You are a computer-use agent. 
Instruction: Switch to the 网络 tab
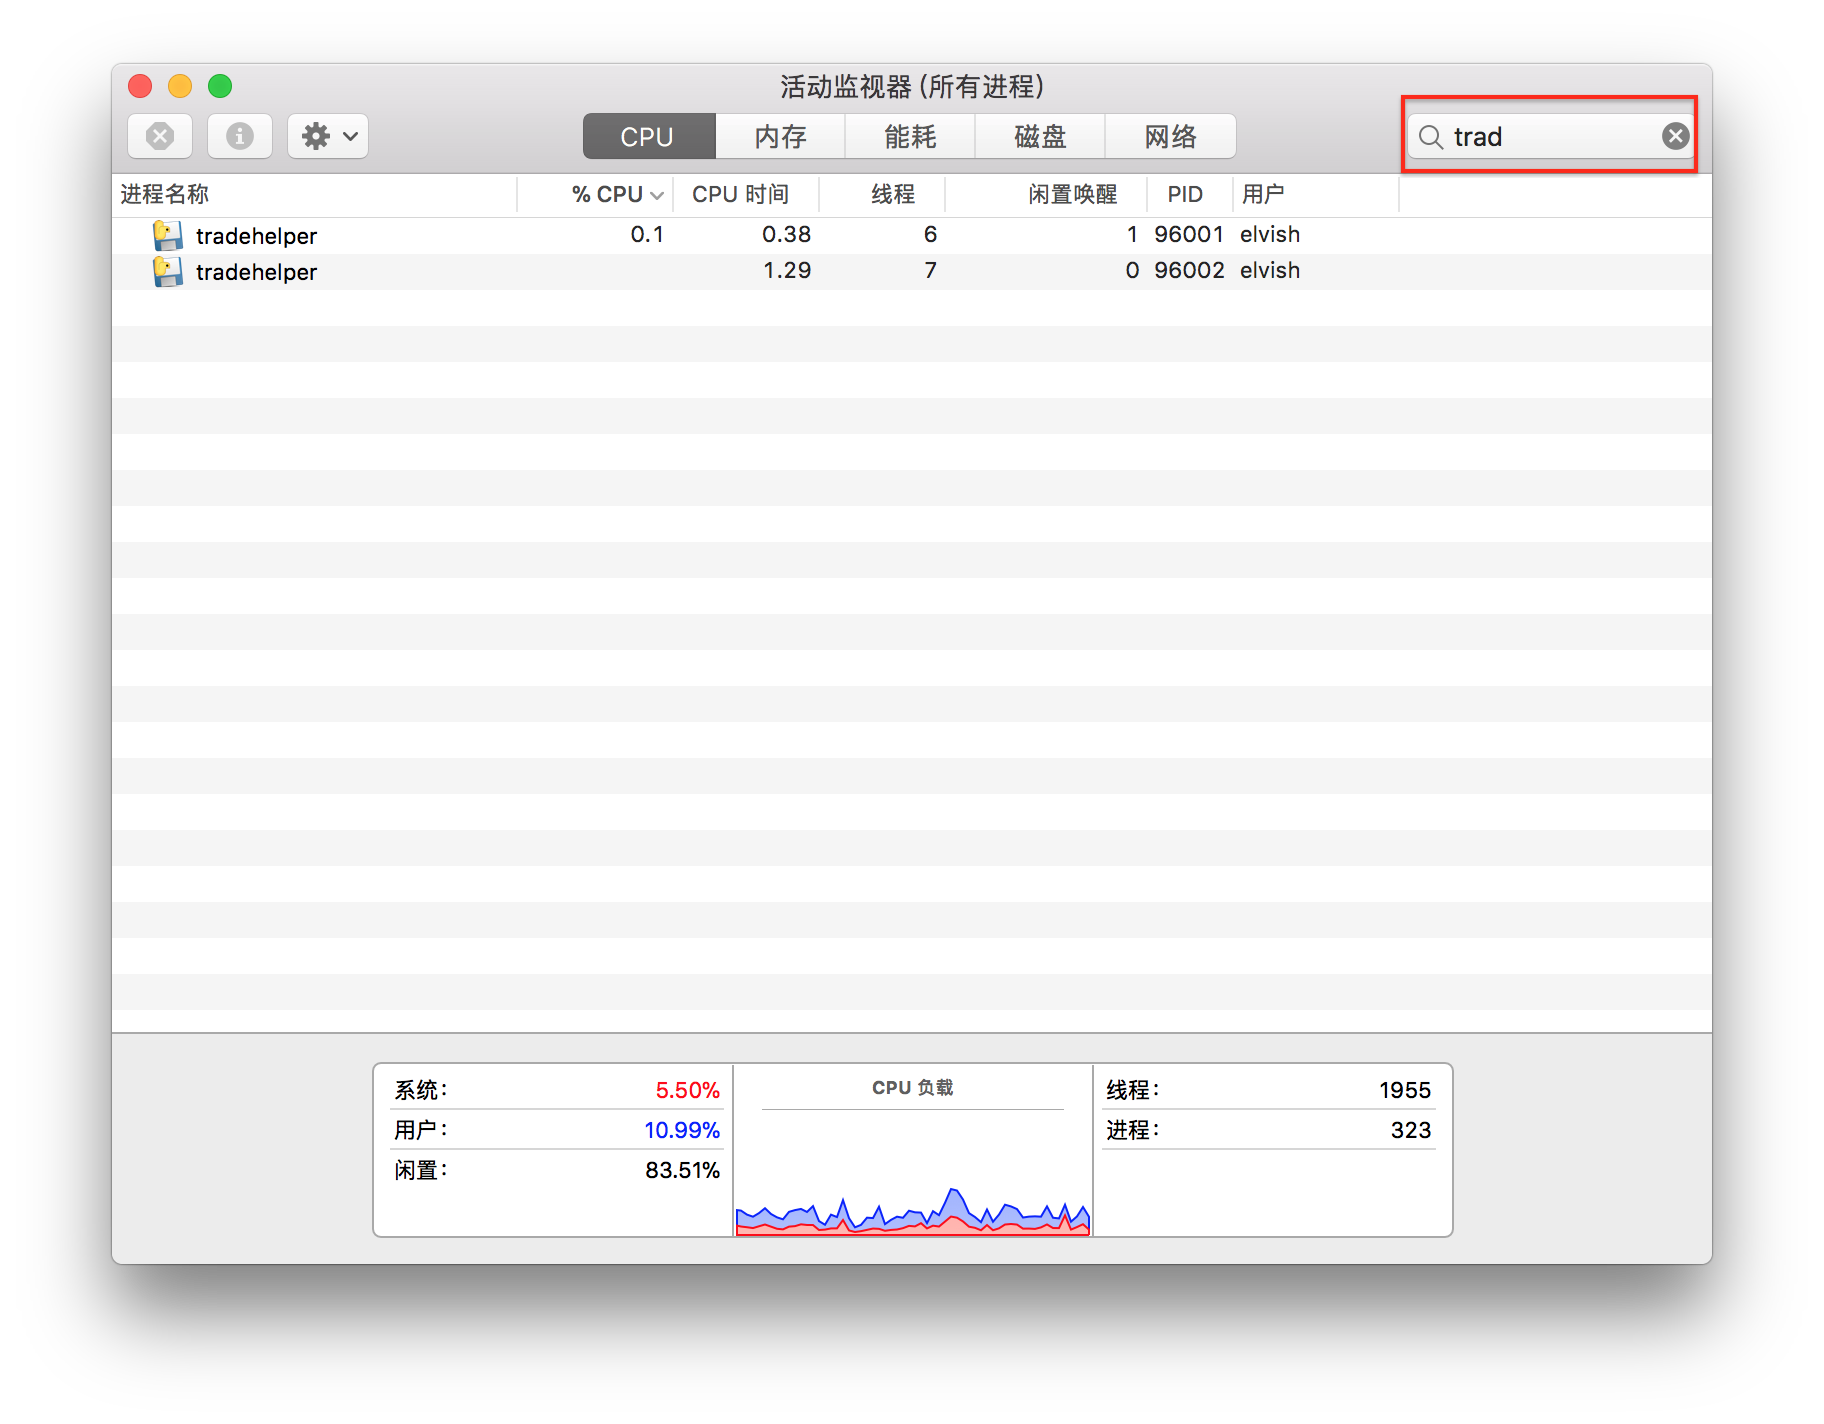[1170, 136]
